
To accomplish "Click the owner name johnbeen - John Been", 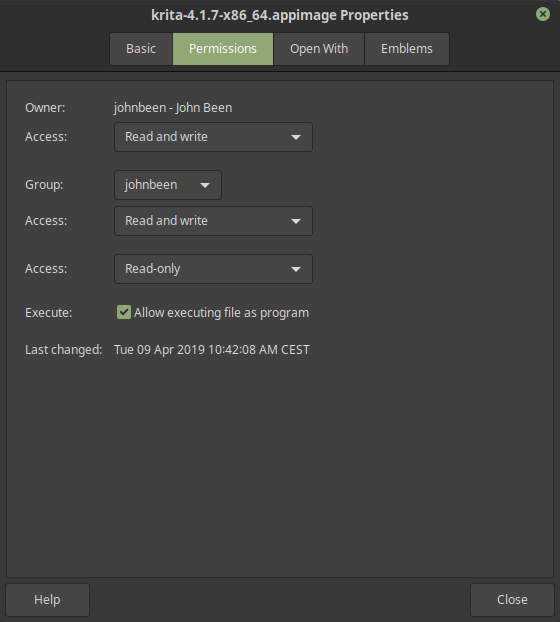I will click(x=173, y=108).
